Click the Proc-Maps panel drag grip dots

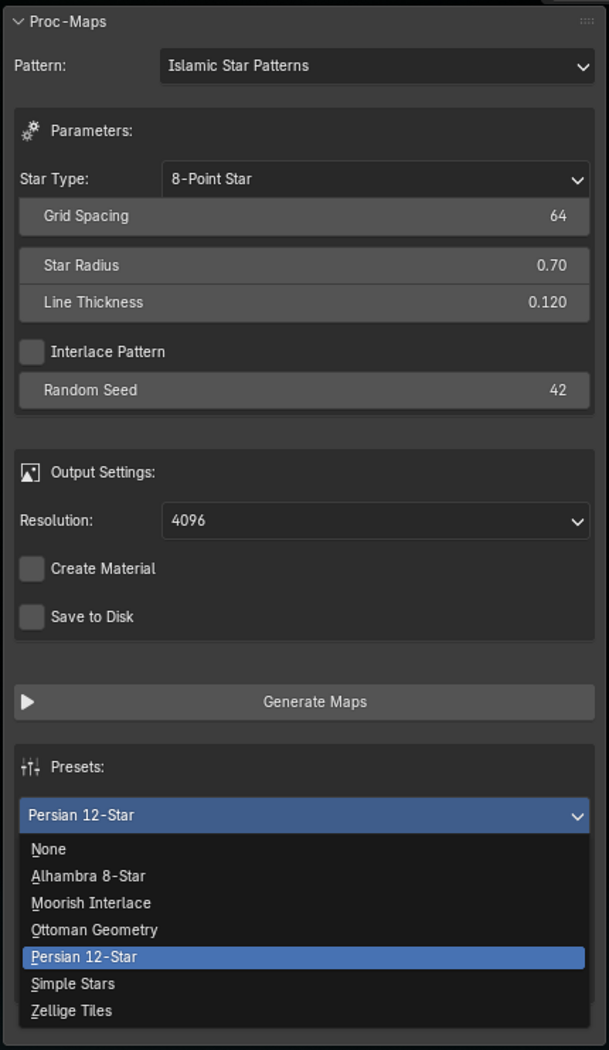(x=587, y=21)
